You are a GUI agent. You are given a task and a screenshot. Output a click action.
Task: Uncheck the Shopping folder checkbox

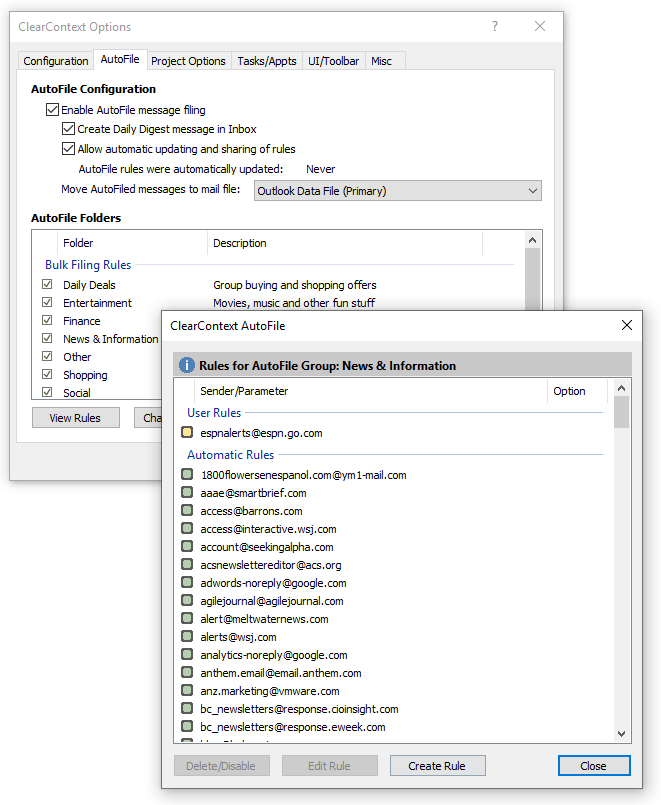point(47,374)
